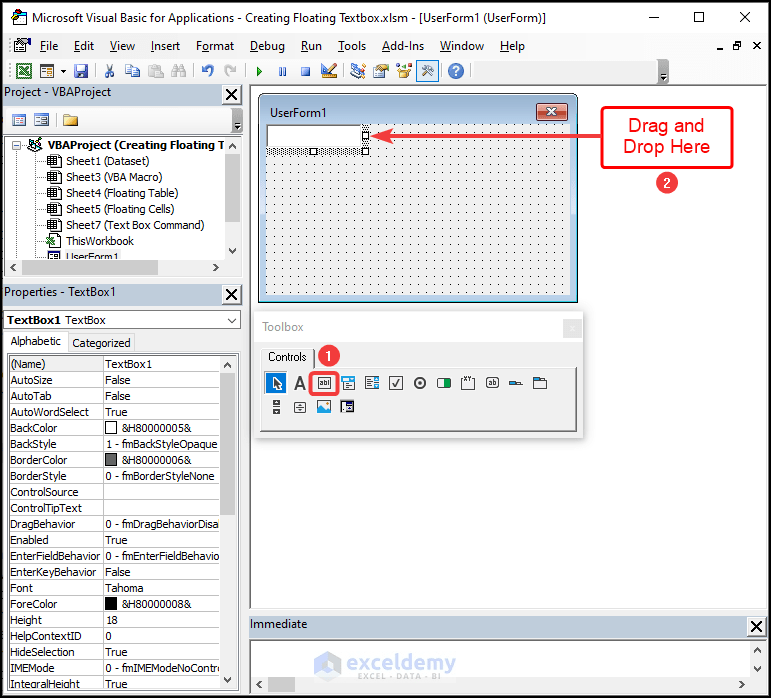This screenshot has width=771, height=698.
Task: Select the CommandButton control in Toolbox
Action: tap(492, 383)
